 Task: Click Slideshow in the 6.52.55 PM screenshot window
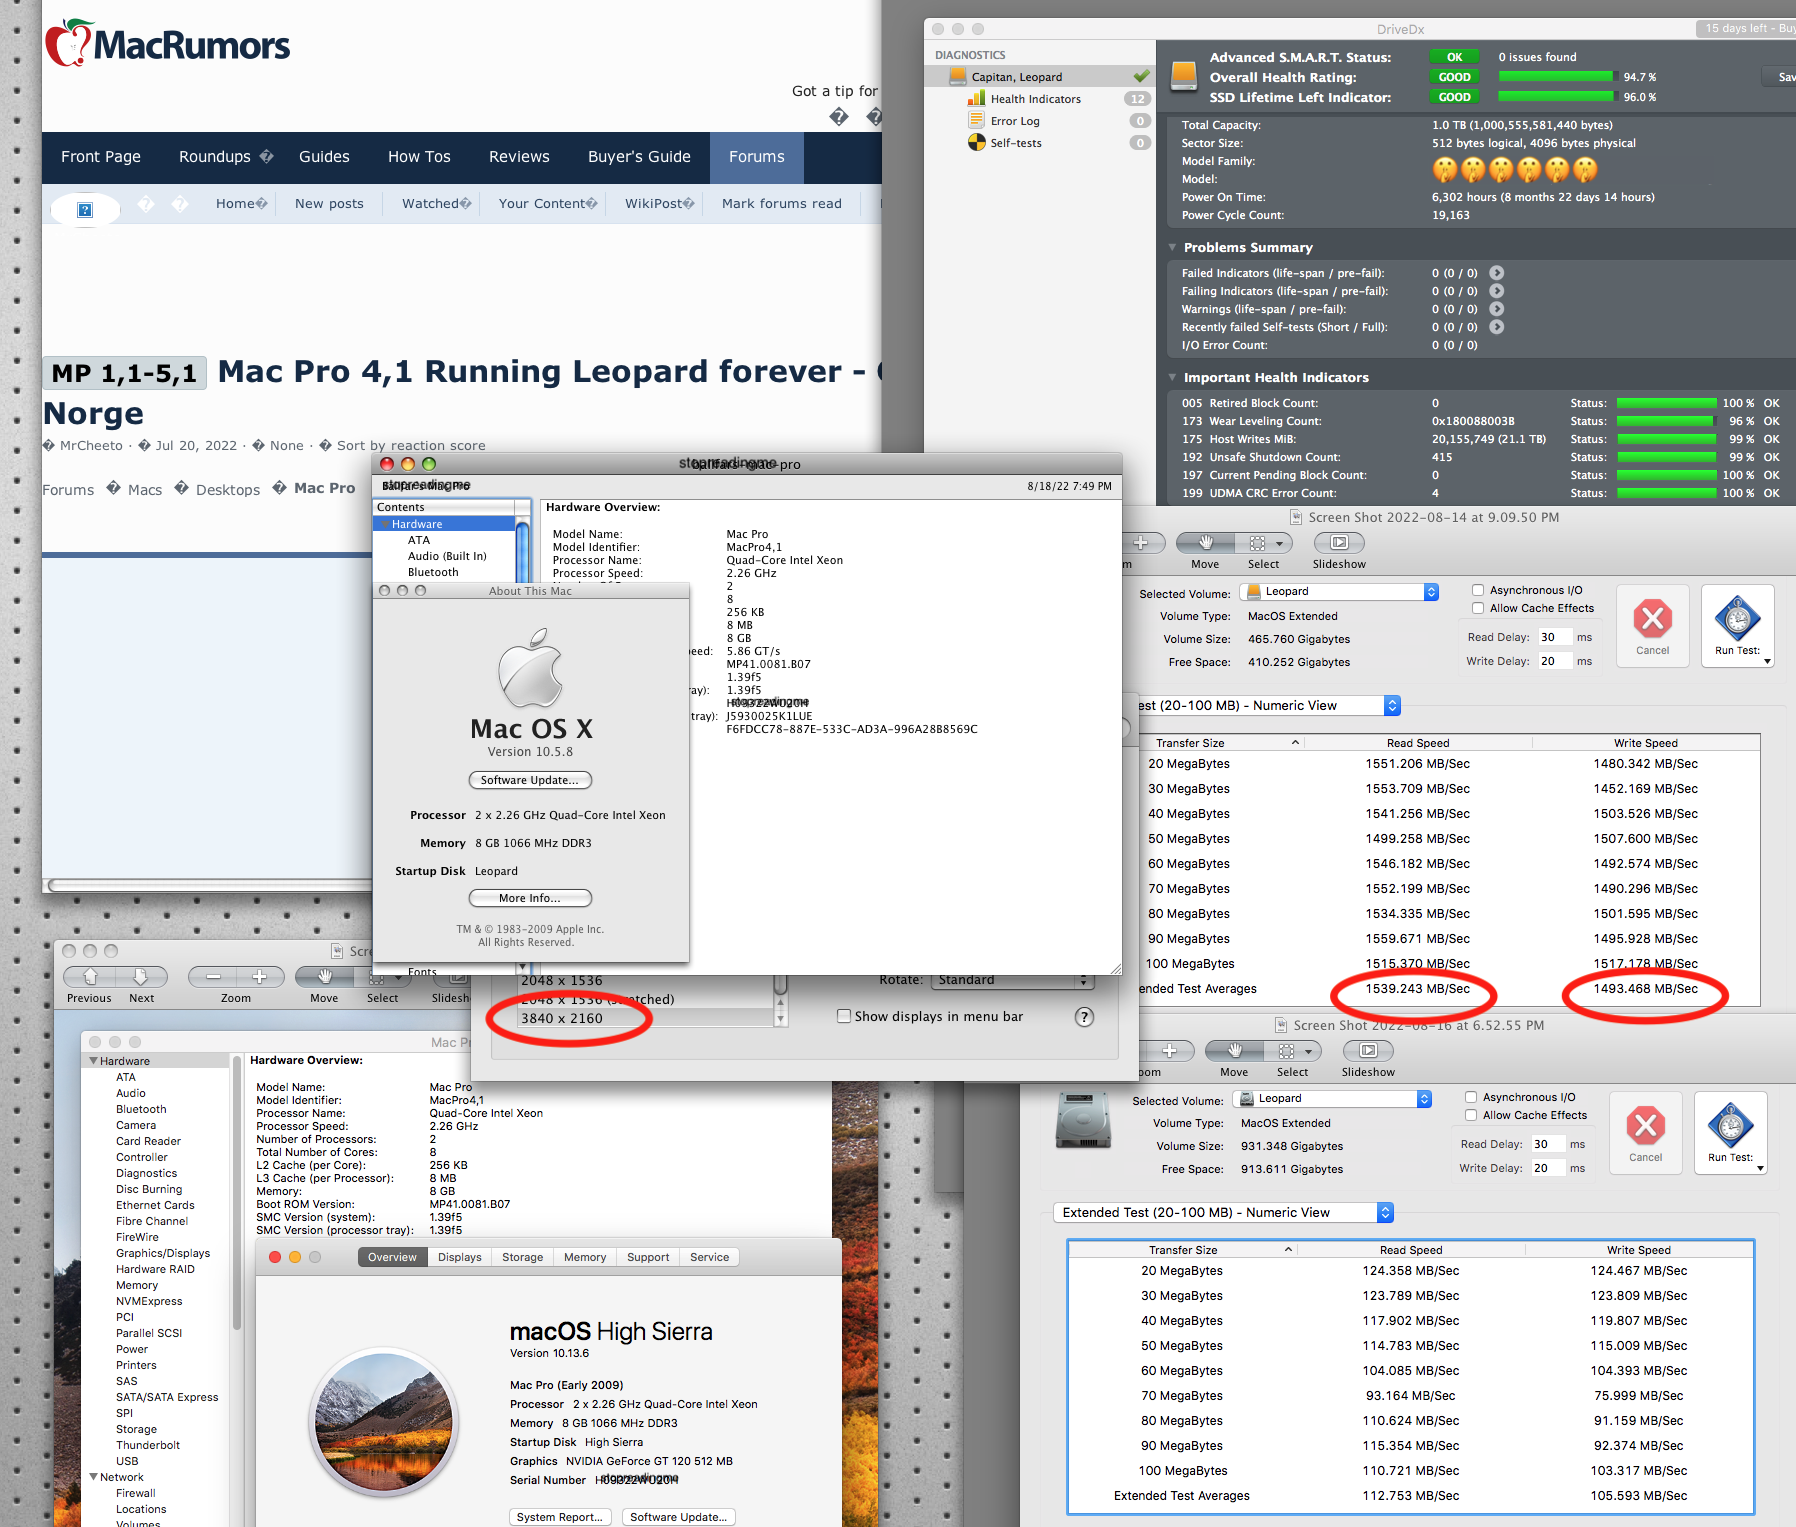pos(1368,1050)
